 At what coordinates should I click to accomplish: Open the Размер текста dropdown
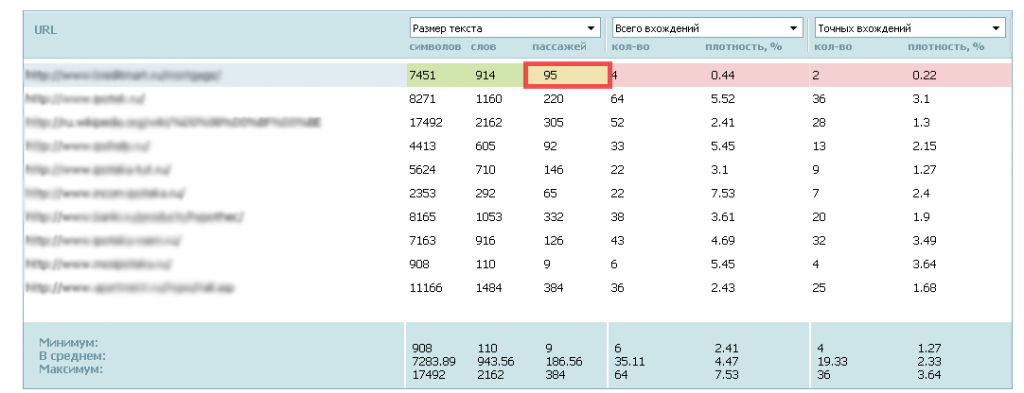pyautogui.click(x=504, y=28)
